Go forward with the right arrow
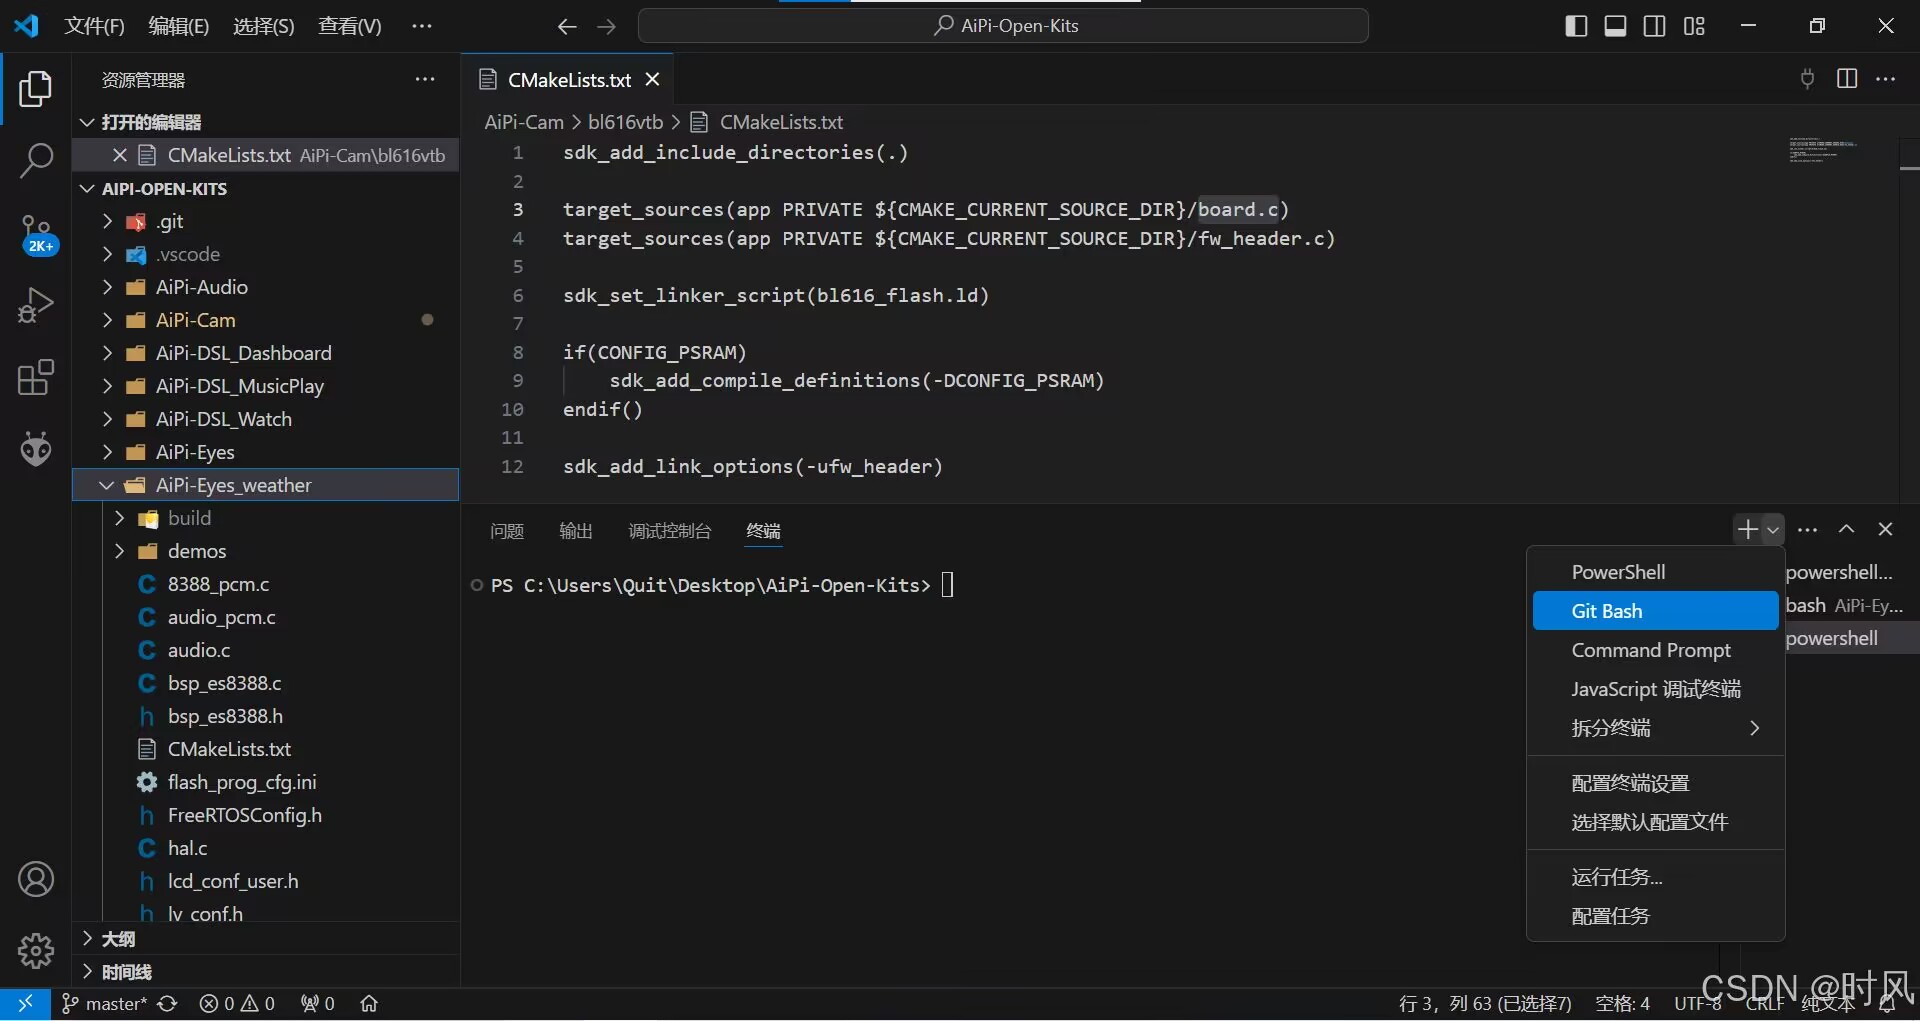Image resolution: width=1920 pixels, height=1021 pixels. (x=606, y=26)
